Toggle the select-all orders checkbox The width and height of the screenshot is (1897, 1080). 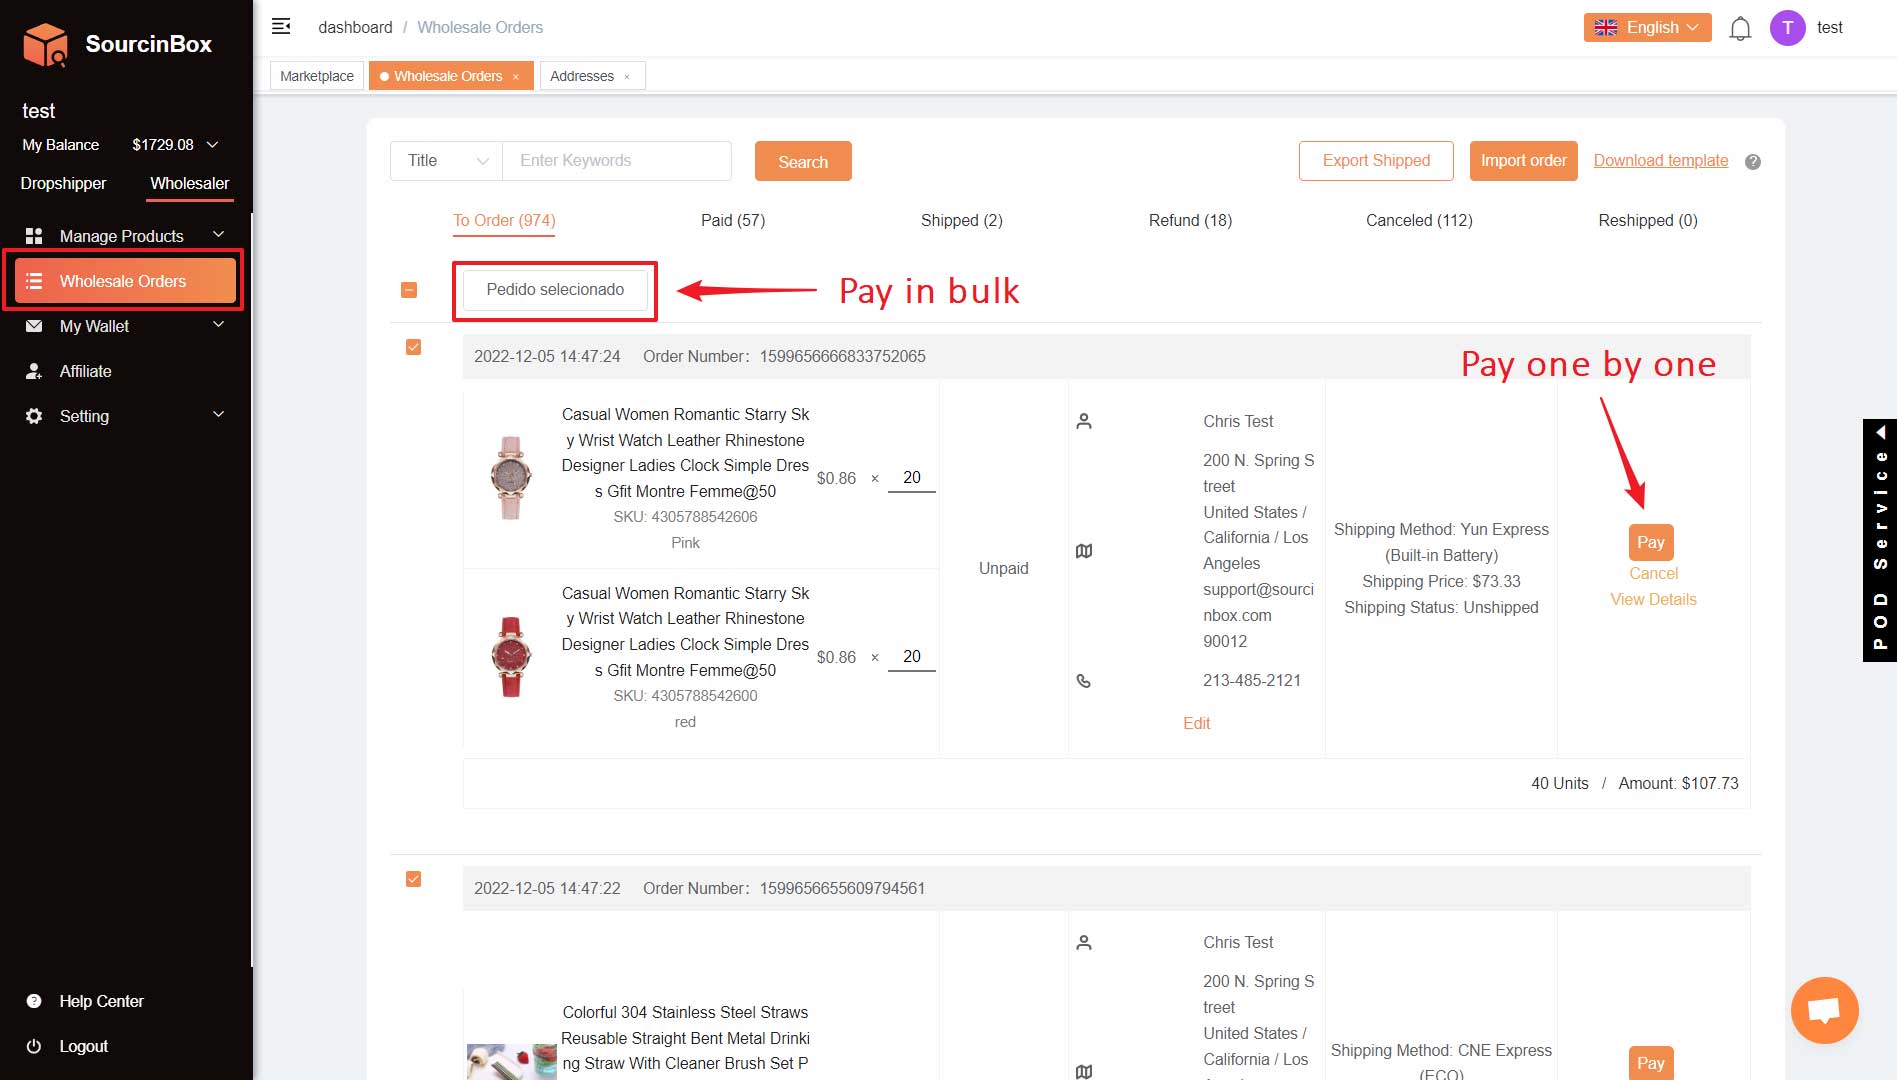tap(409, 290)
